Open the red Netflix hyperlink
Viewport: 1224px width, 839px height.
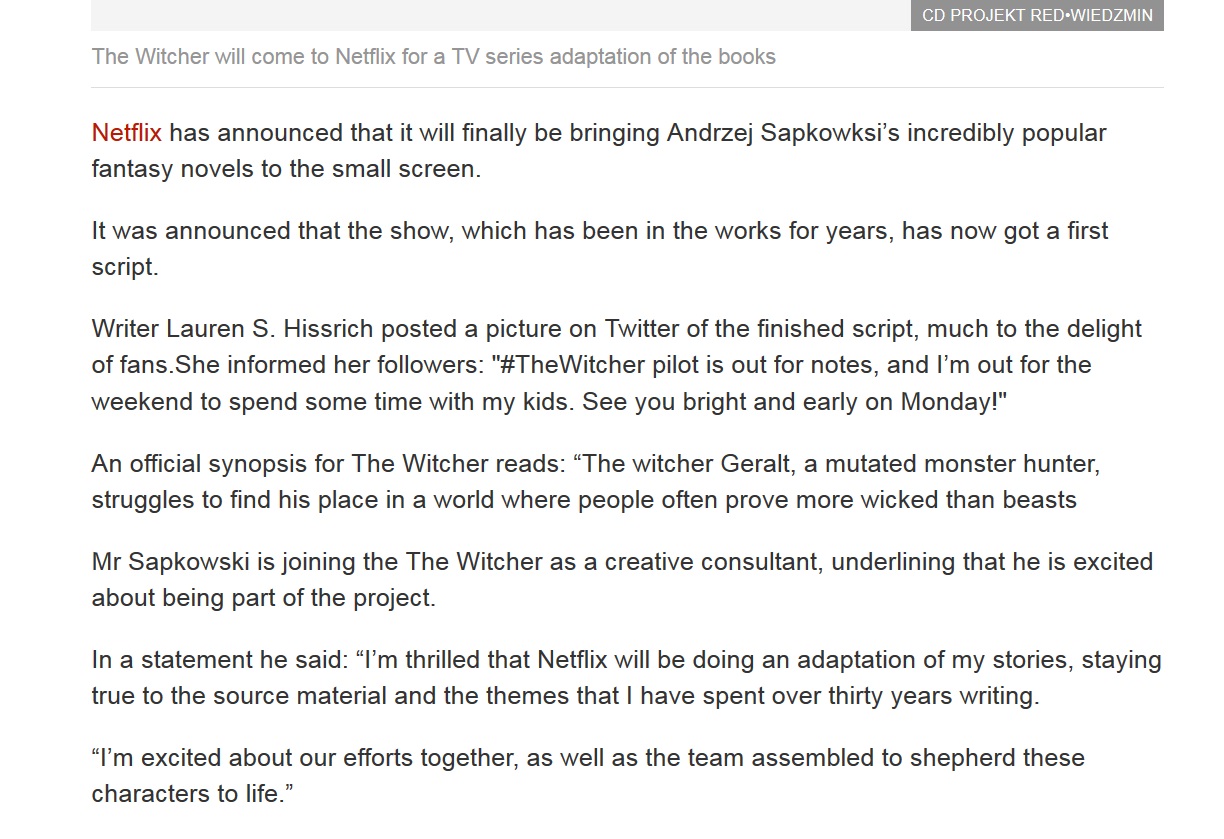click(x=126, y=133)
